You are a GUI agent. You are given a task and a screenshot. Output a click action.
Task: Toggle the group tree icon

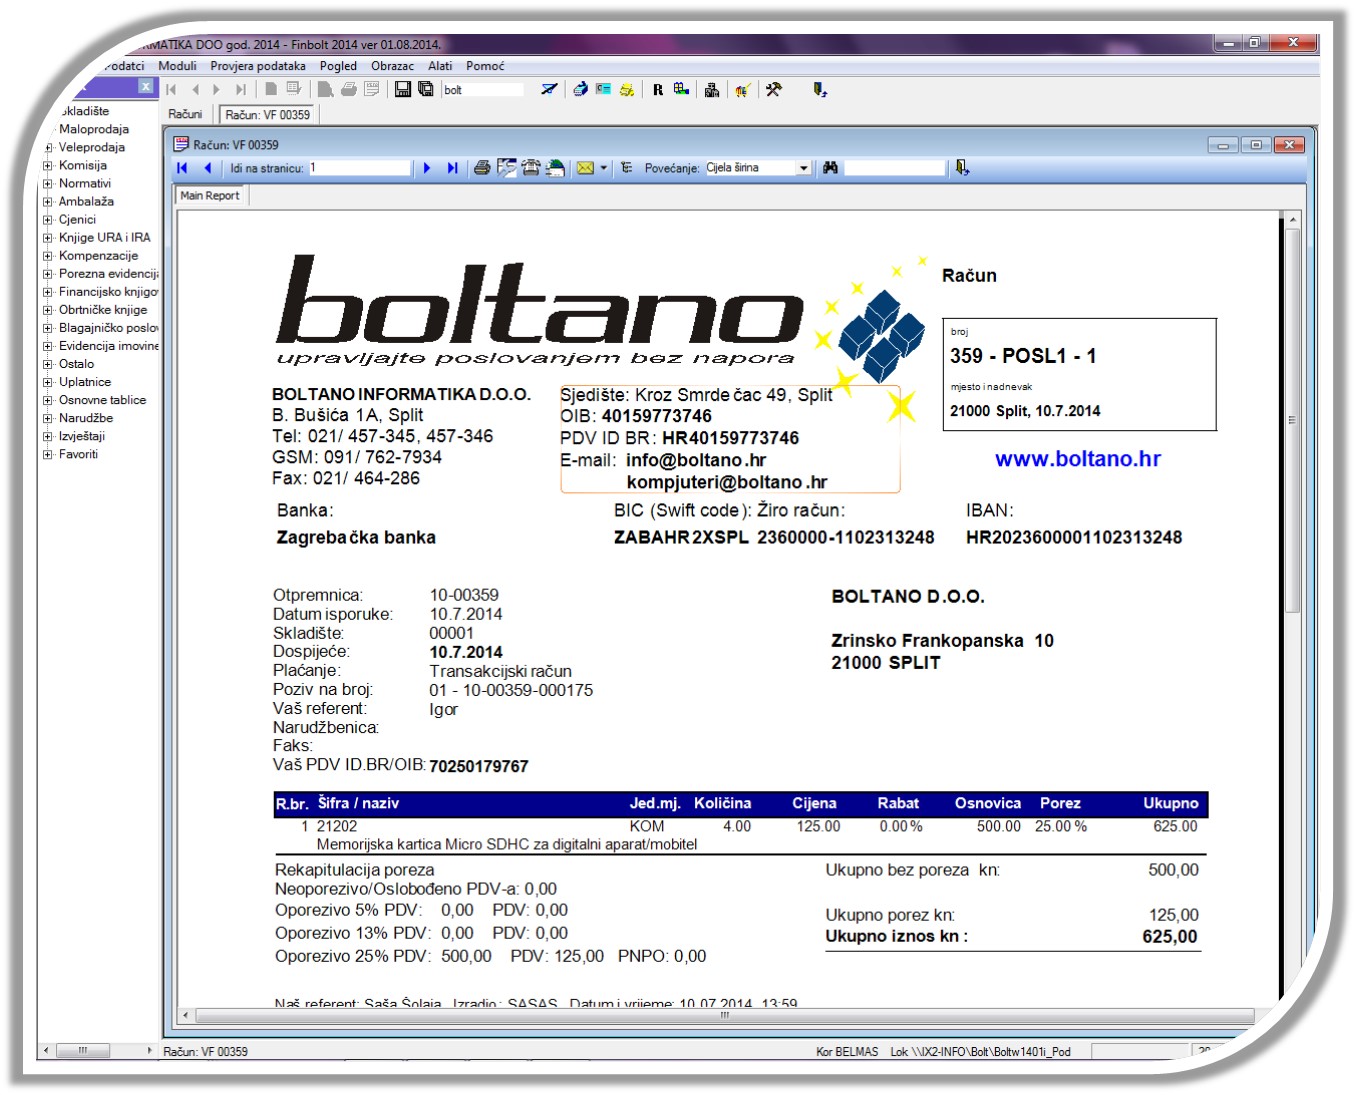tap(627, 168)
